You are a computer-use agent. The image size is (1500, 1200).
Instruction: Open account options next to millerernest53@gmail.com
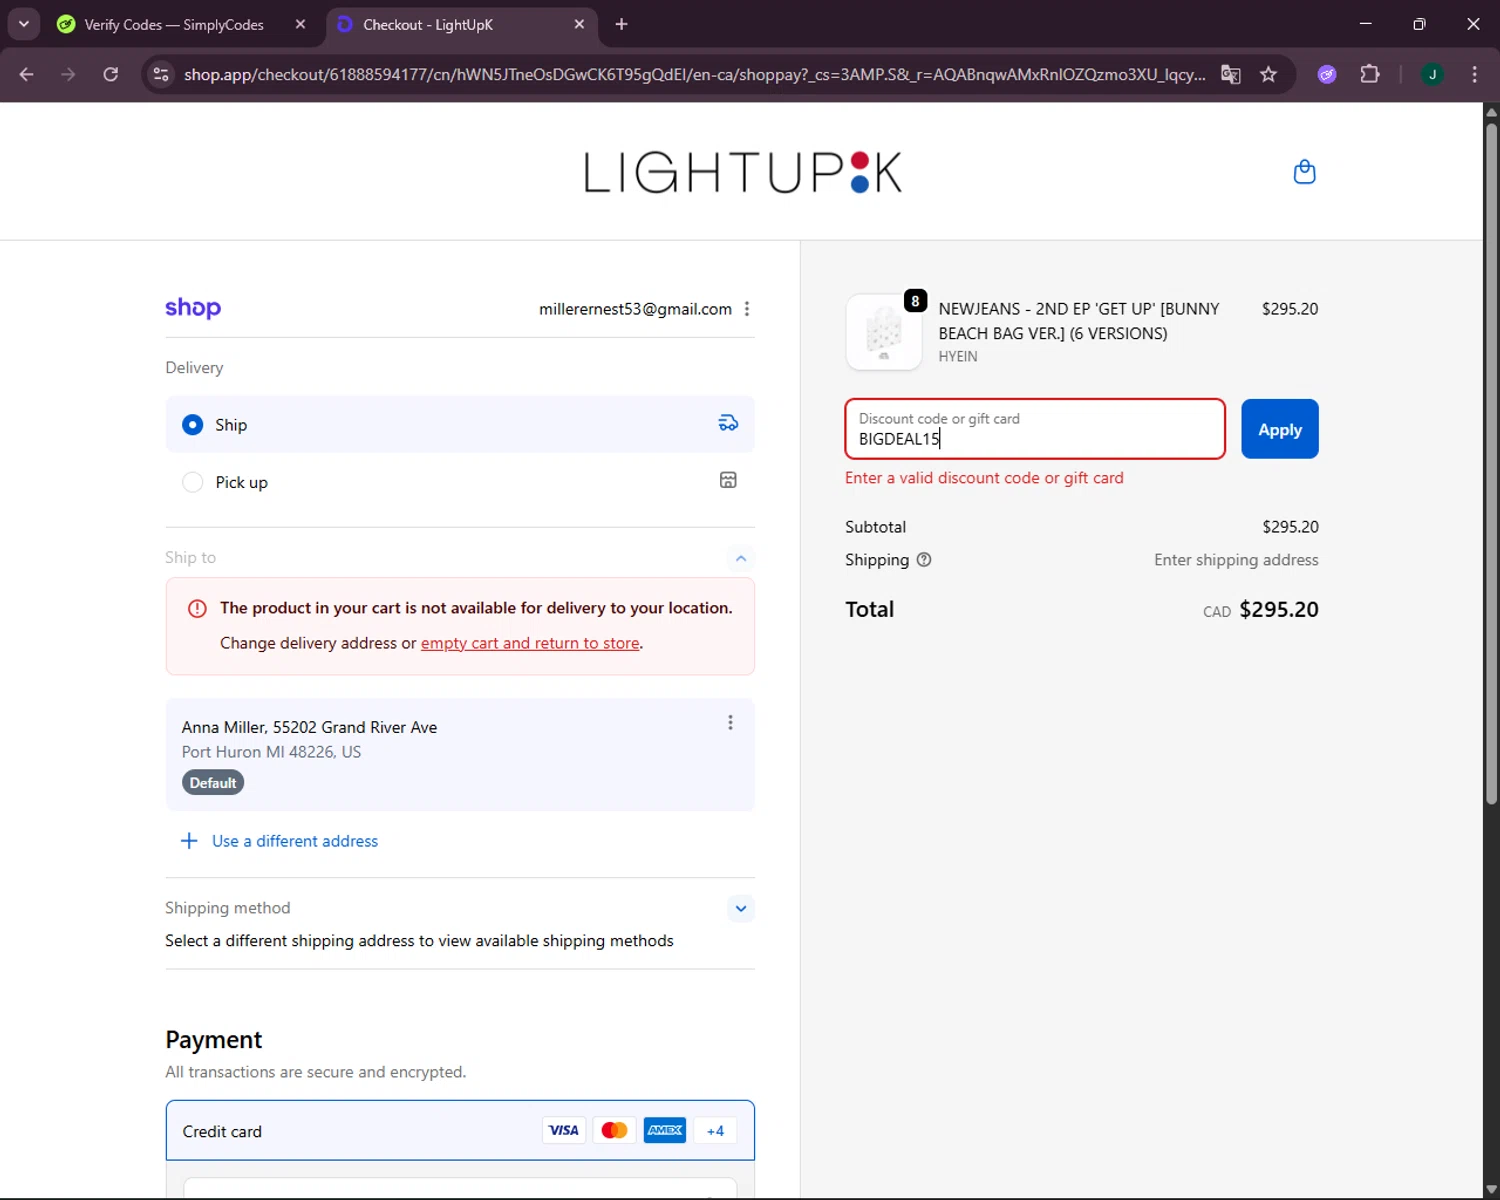(747, 309)
